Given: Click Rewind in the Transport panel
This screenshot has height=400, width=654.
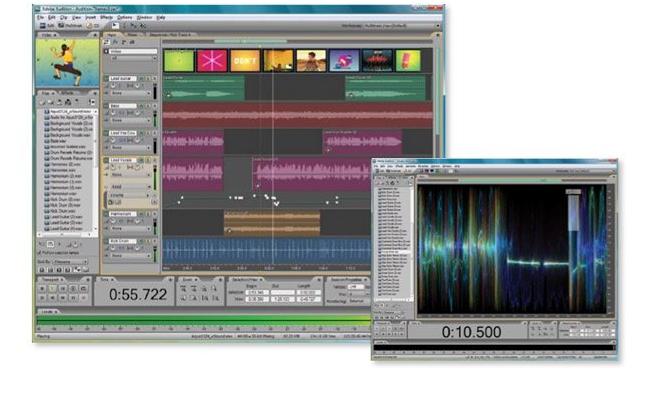Looking at the screenshot, I should [53, 298].
